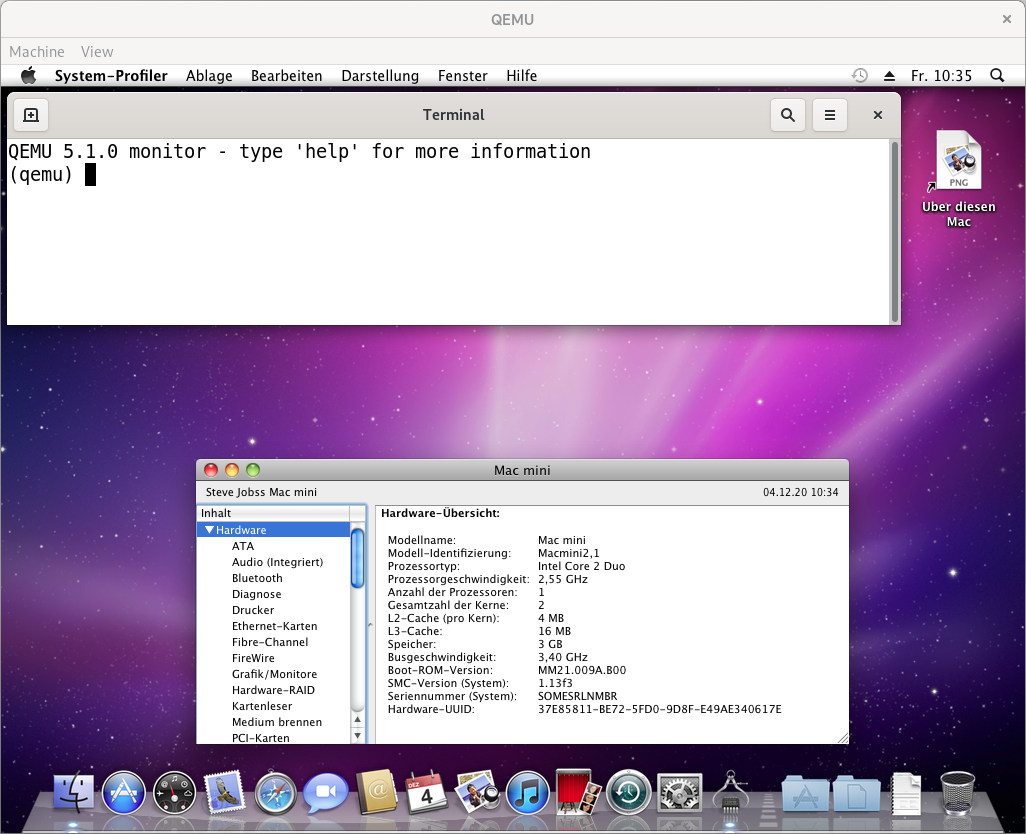Screen dimensions: 1026x834
Task: Open the Documents folder stack in Dock
Action: 857,793
